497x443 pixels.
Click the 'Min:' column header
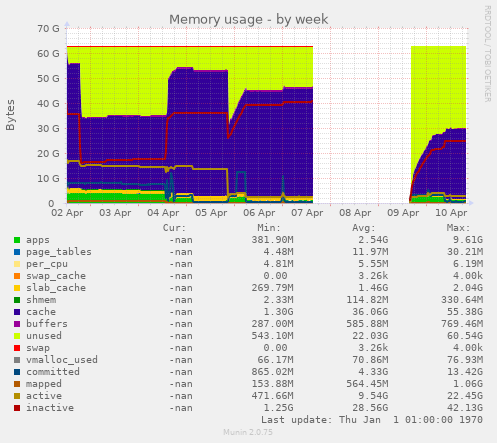(269, 228)
